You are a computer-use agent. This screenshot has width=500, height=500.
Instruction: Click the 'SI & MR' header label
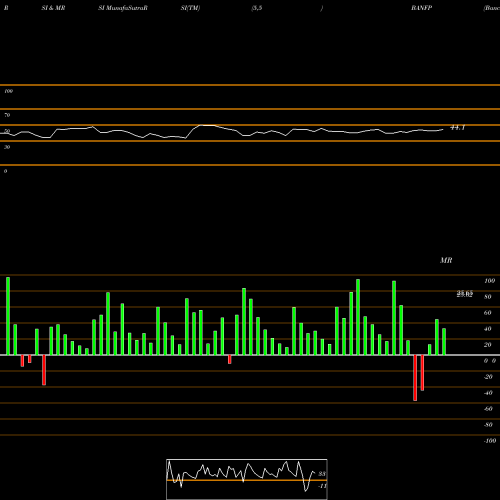tap(53, 8)
